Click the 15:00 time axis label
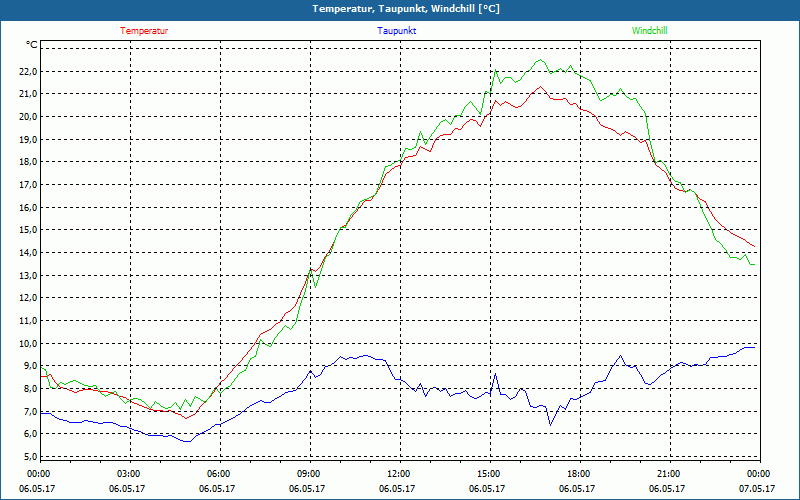The width and height of the screenshot is (800, 500). 490,474
